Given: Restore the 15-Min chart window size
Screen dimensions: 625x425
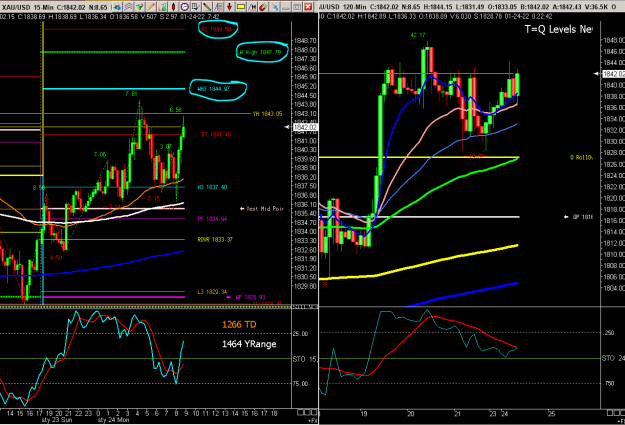Looking at the screenshot, I should click(x=297, y=7).
